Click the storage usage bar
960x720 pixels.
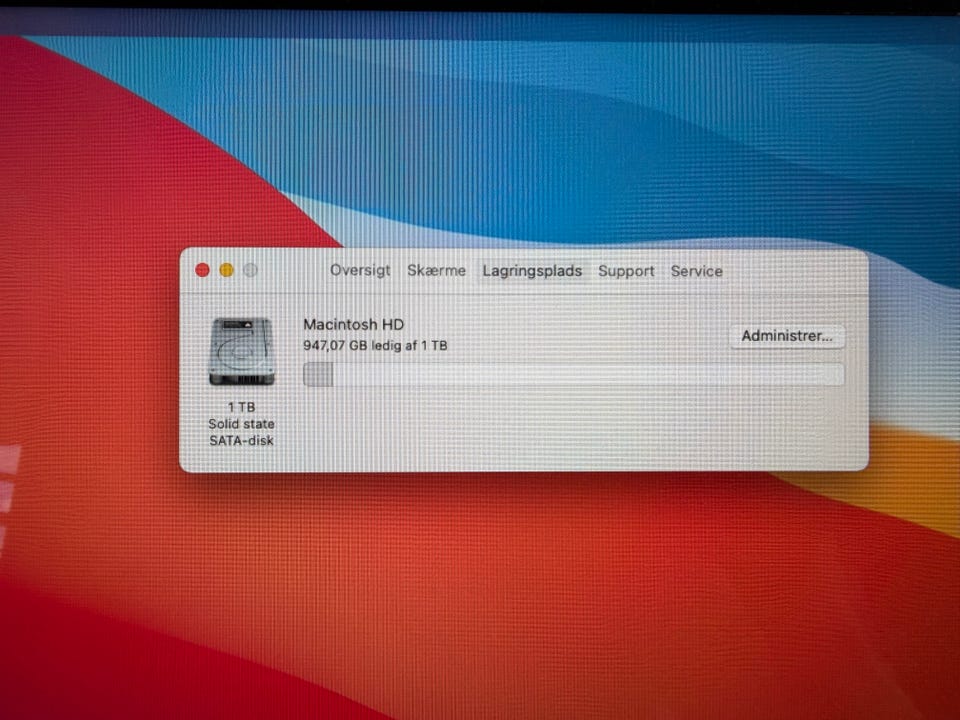[574, 374]
